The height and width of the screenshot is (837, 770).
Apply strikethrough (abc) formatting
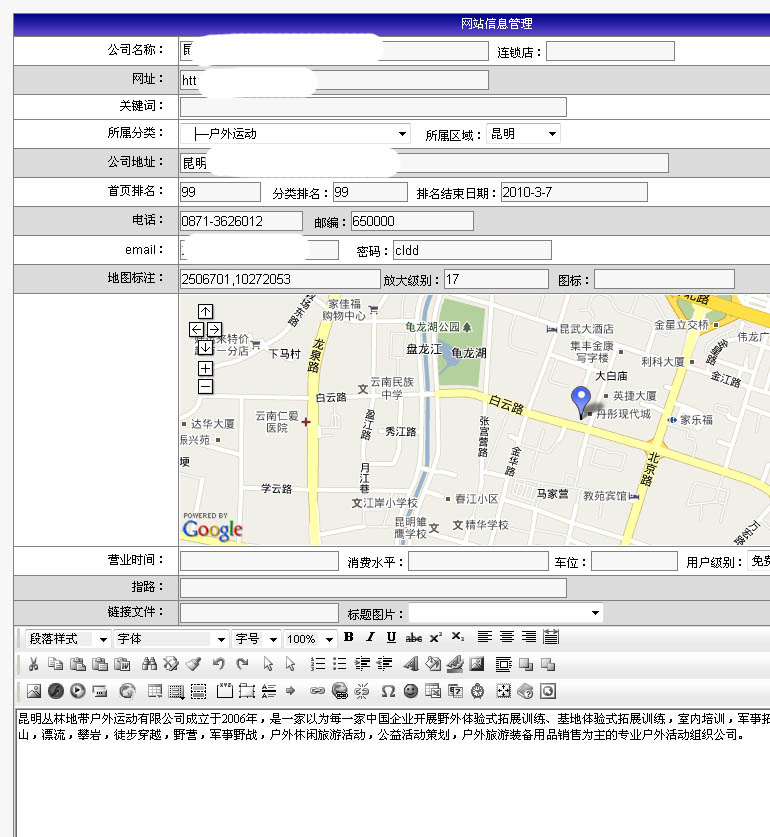(x=413, y=637)
